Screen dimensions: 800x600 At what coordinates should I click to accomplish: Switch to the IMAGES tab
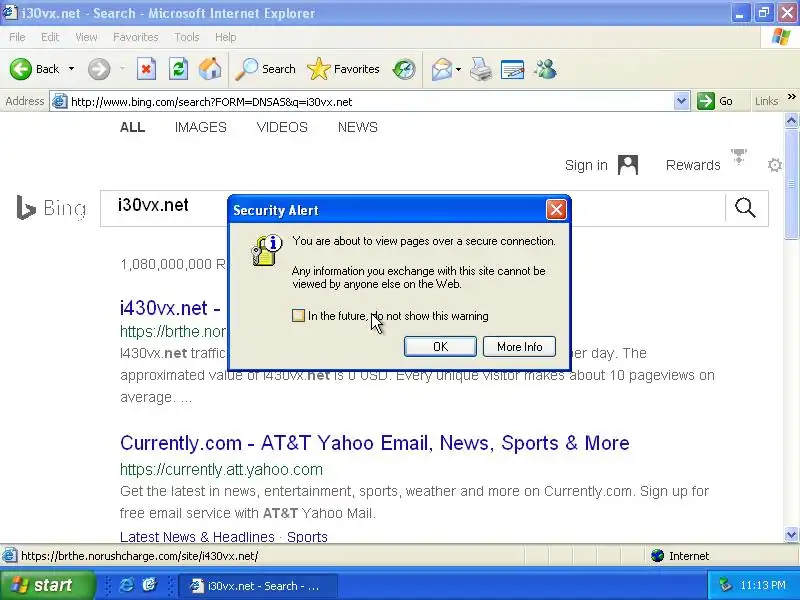(x=201, y=127)
